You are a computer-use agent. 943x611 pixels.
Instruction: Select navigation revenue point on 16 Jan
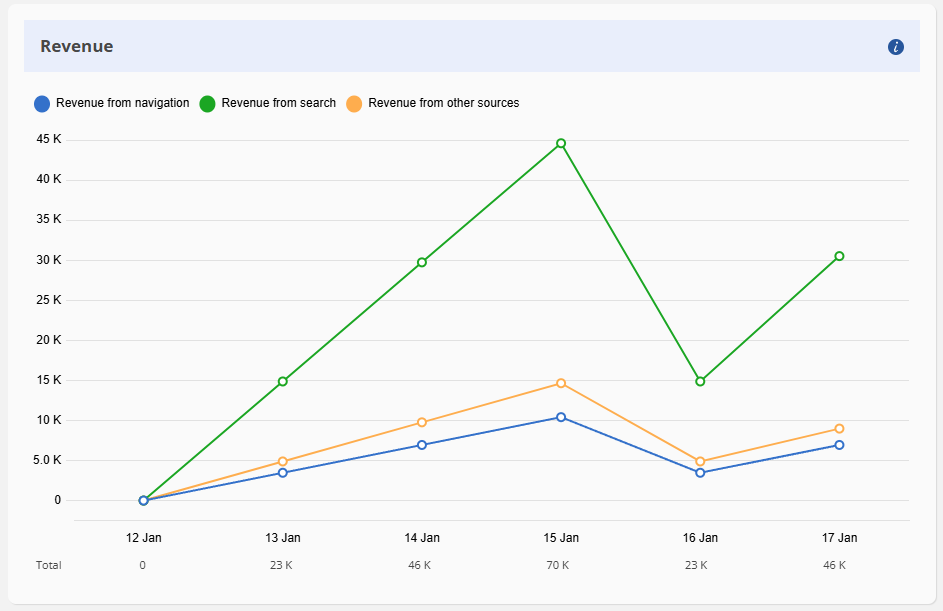tap(700, 473)
